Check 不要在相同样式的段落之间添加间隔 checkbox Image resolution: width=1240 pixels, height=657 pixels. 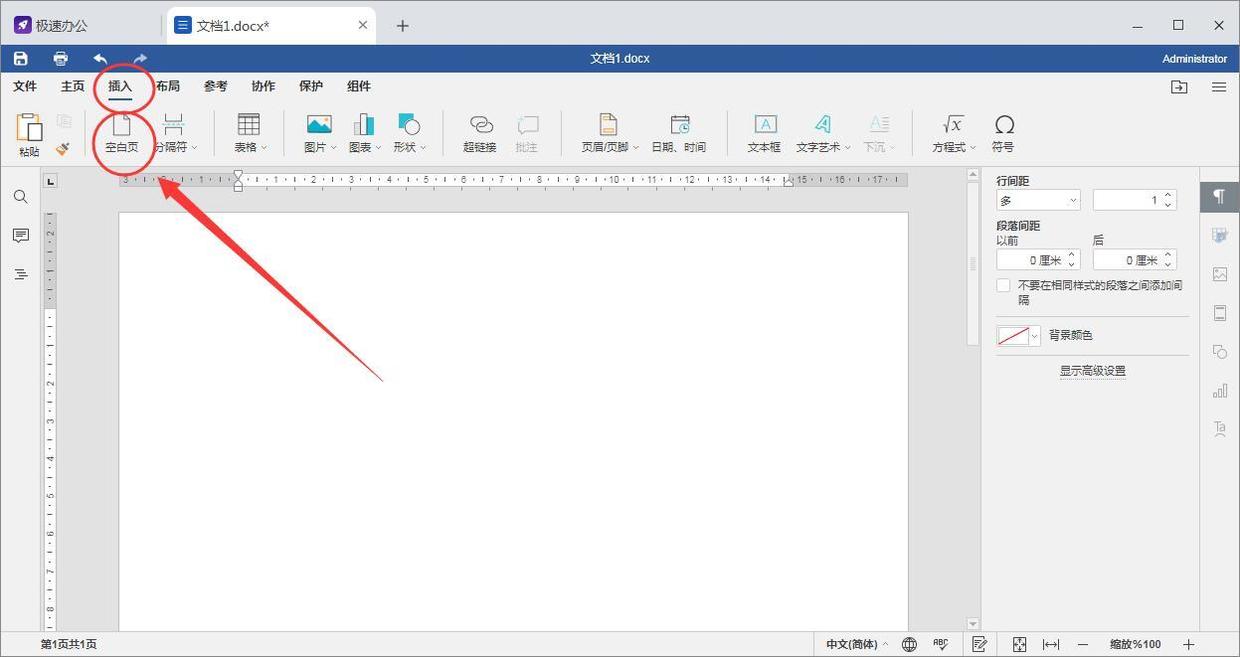(x=1003, y=286)
